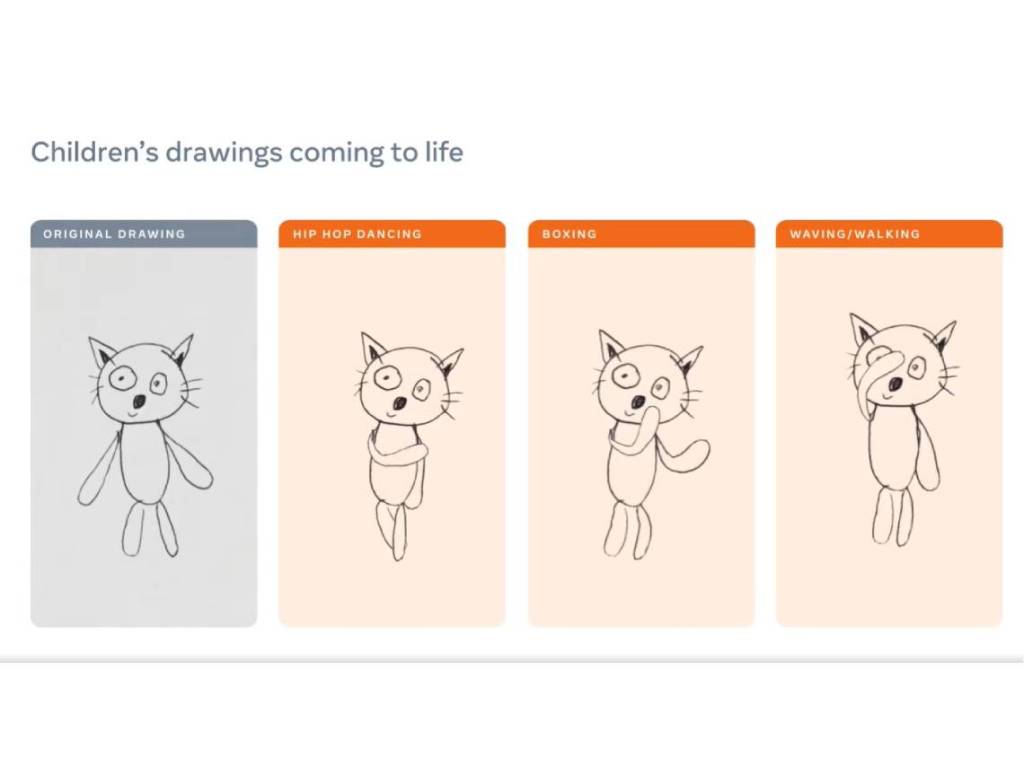The image size is (1024, 768).
Task: Click the hip hop cat's left ear
Action: pyautogui.click(x=372, y=347)
